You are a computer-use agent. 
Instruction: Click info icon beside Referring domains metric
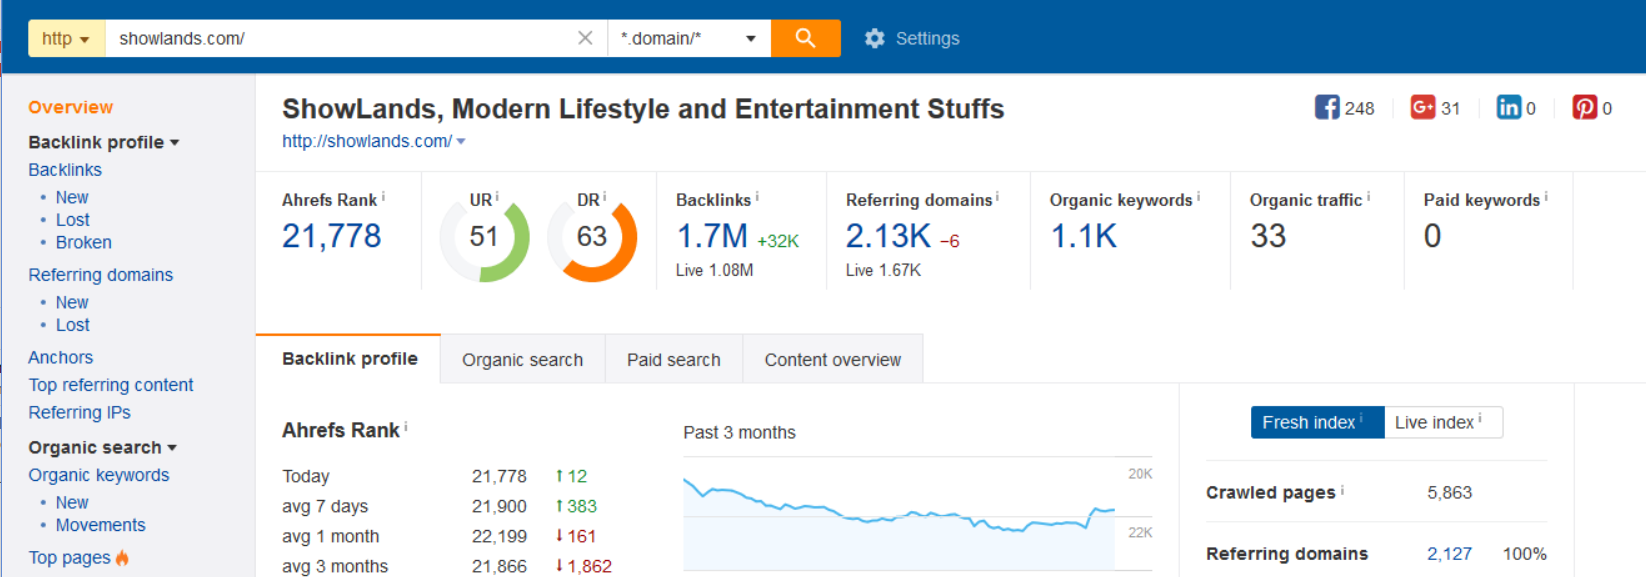997,196
